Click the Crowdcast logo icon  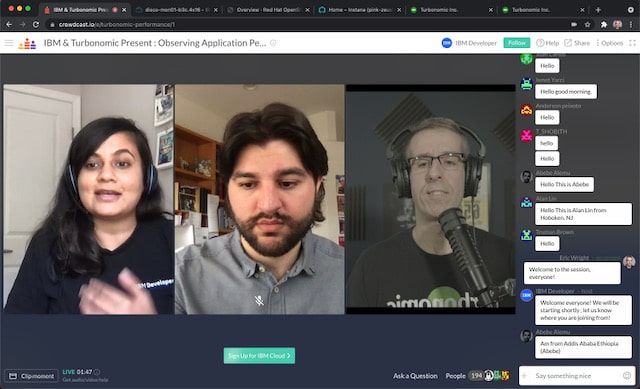[x=27, y=43]
